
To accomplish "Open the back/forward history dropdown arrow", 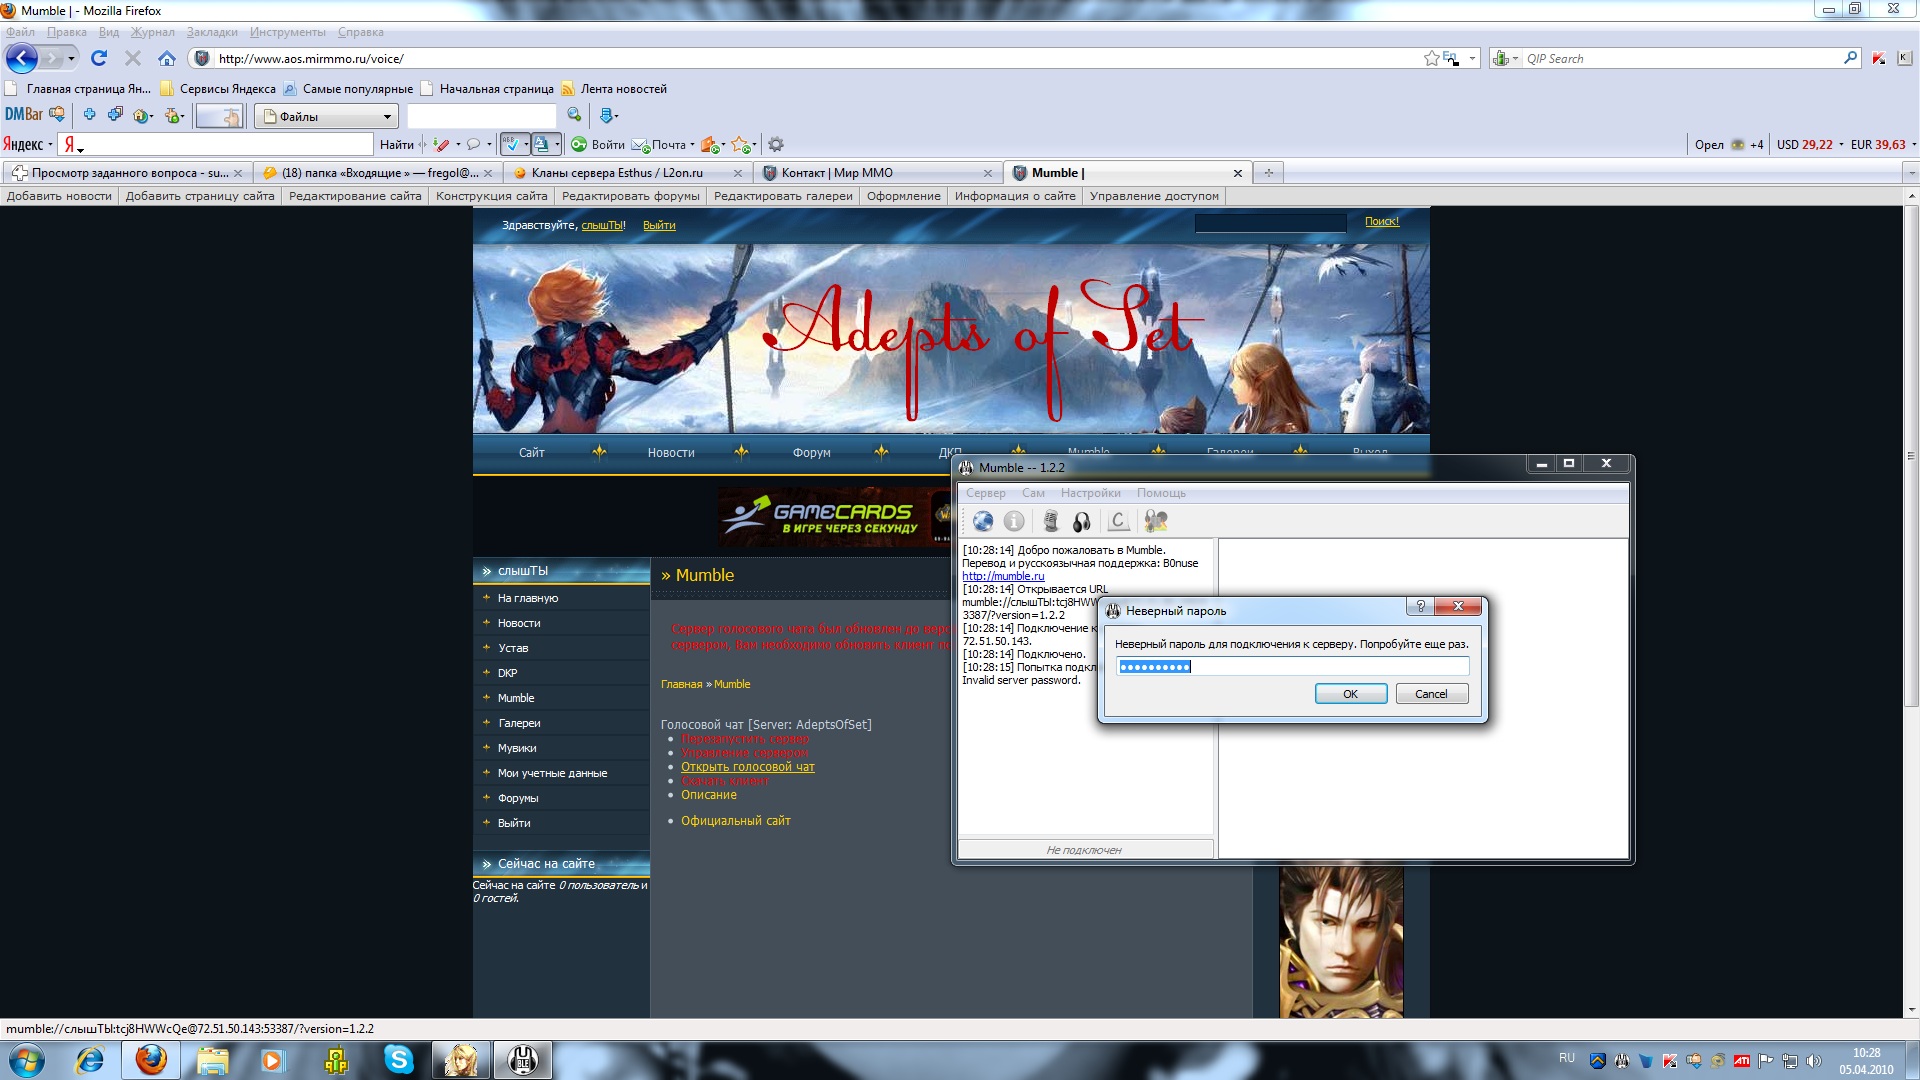I will pos(71,59).
